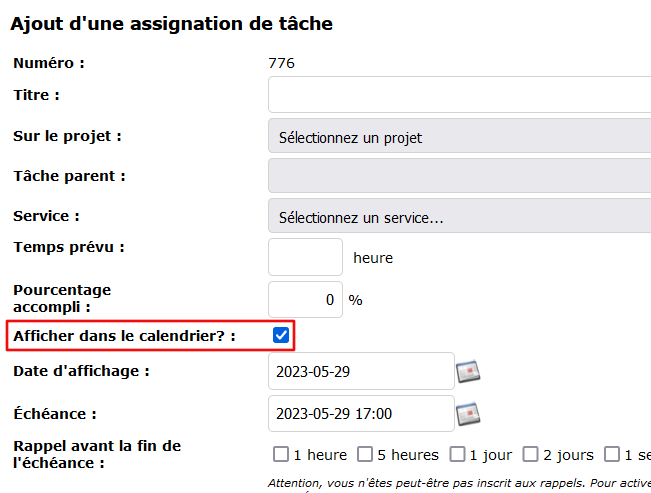This screenshot has width=651, height=493.
Task: Tick the last reminder checkbox after '2 jours'
Action: 612,455
